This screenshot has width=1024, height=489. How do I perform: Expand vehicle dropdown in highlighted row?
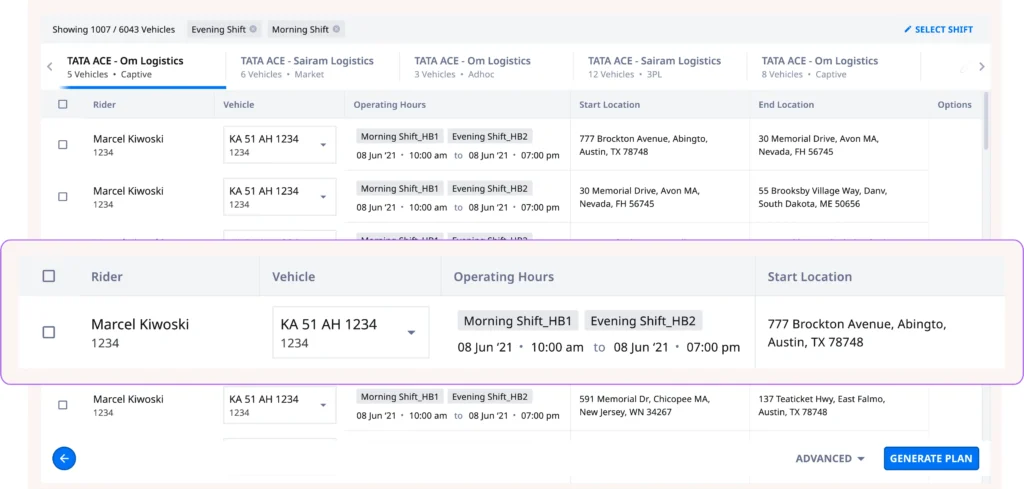pyautogui.click(x=410, y=333)
